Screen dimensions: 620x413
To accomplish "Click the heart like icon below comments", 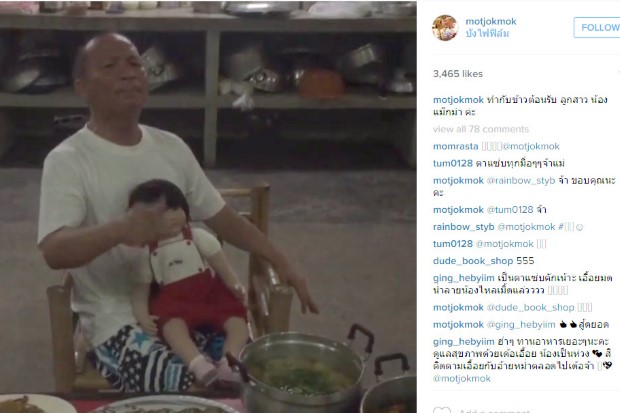I will click(x=442, y=410).
